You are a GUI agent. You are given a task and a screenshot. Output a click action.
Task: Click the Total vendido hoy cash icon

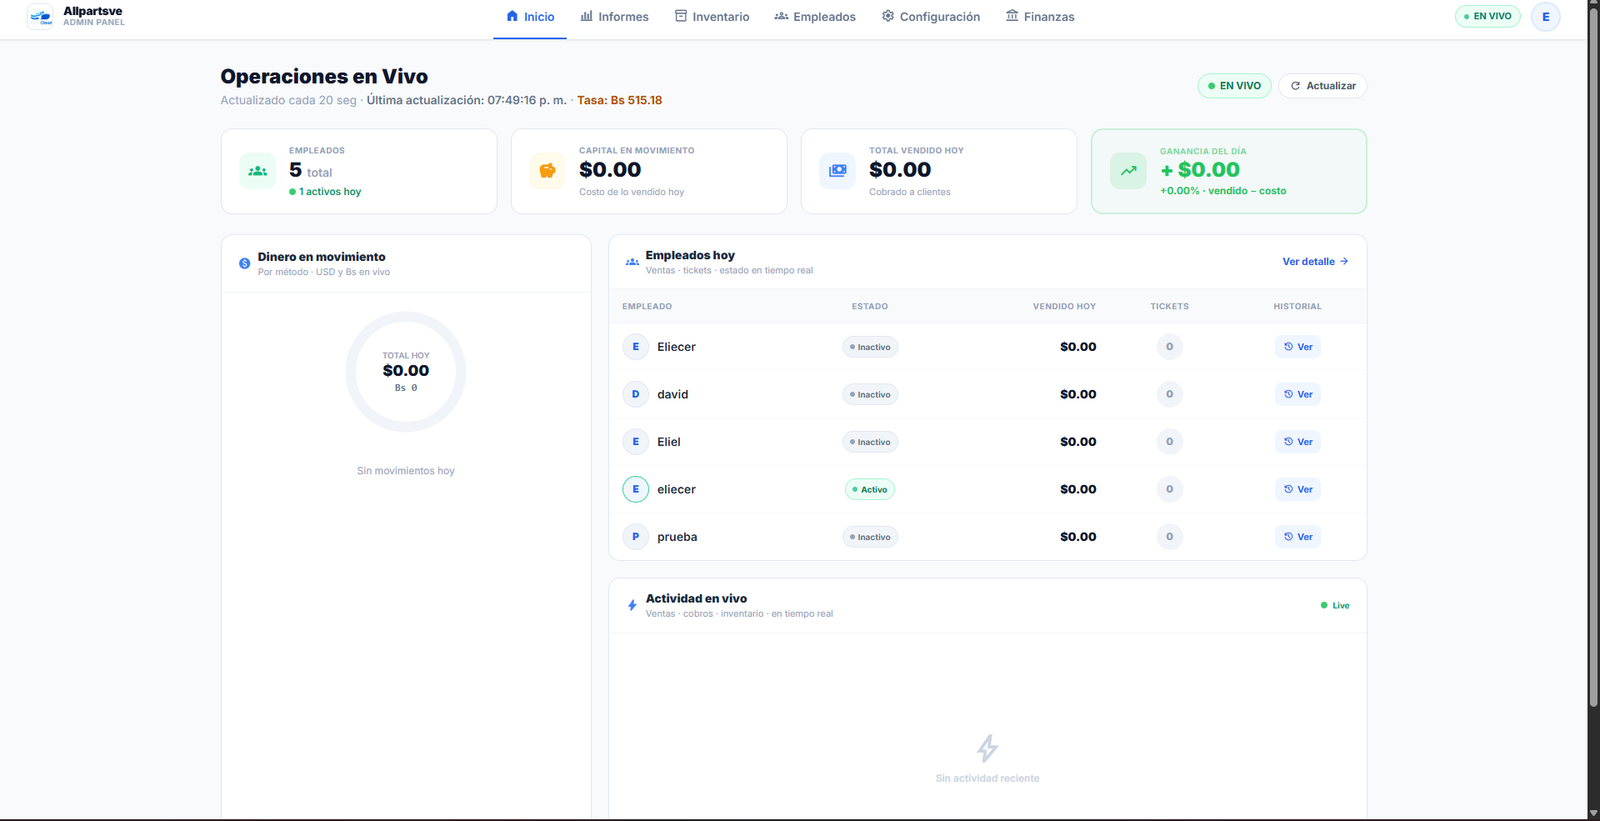pos(838,171)
